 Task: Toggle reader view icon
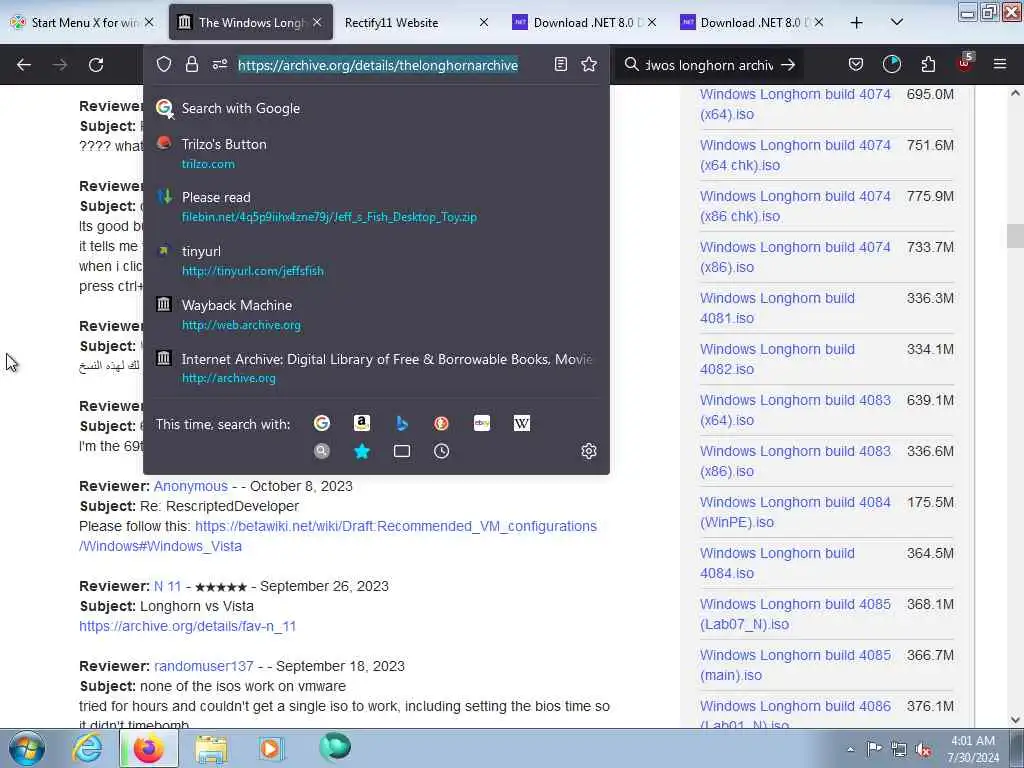pos(560,64)
